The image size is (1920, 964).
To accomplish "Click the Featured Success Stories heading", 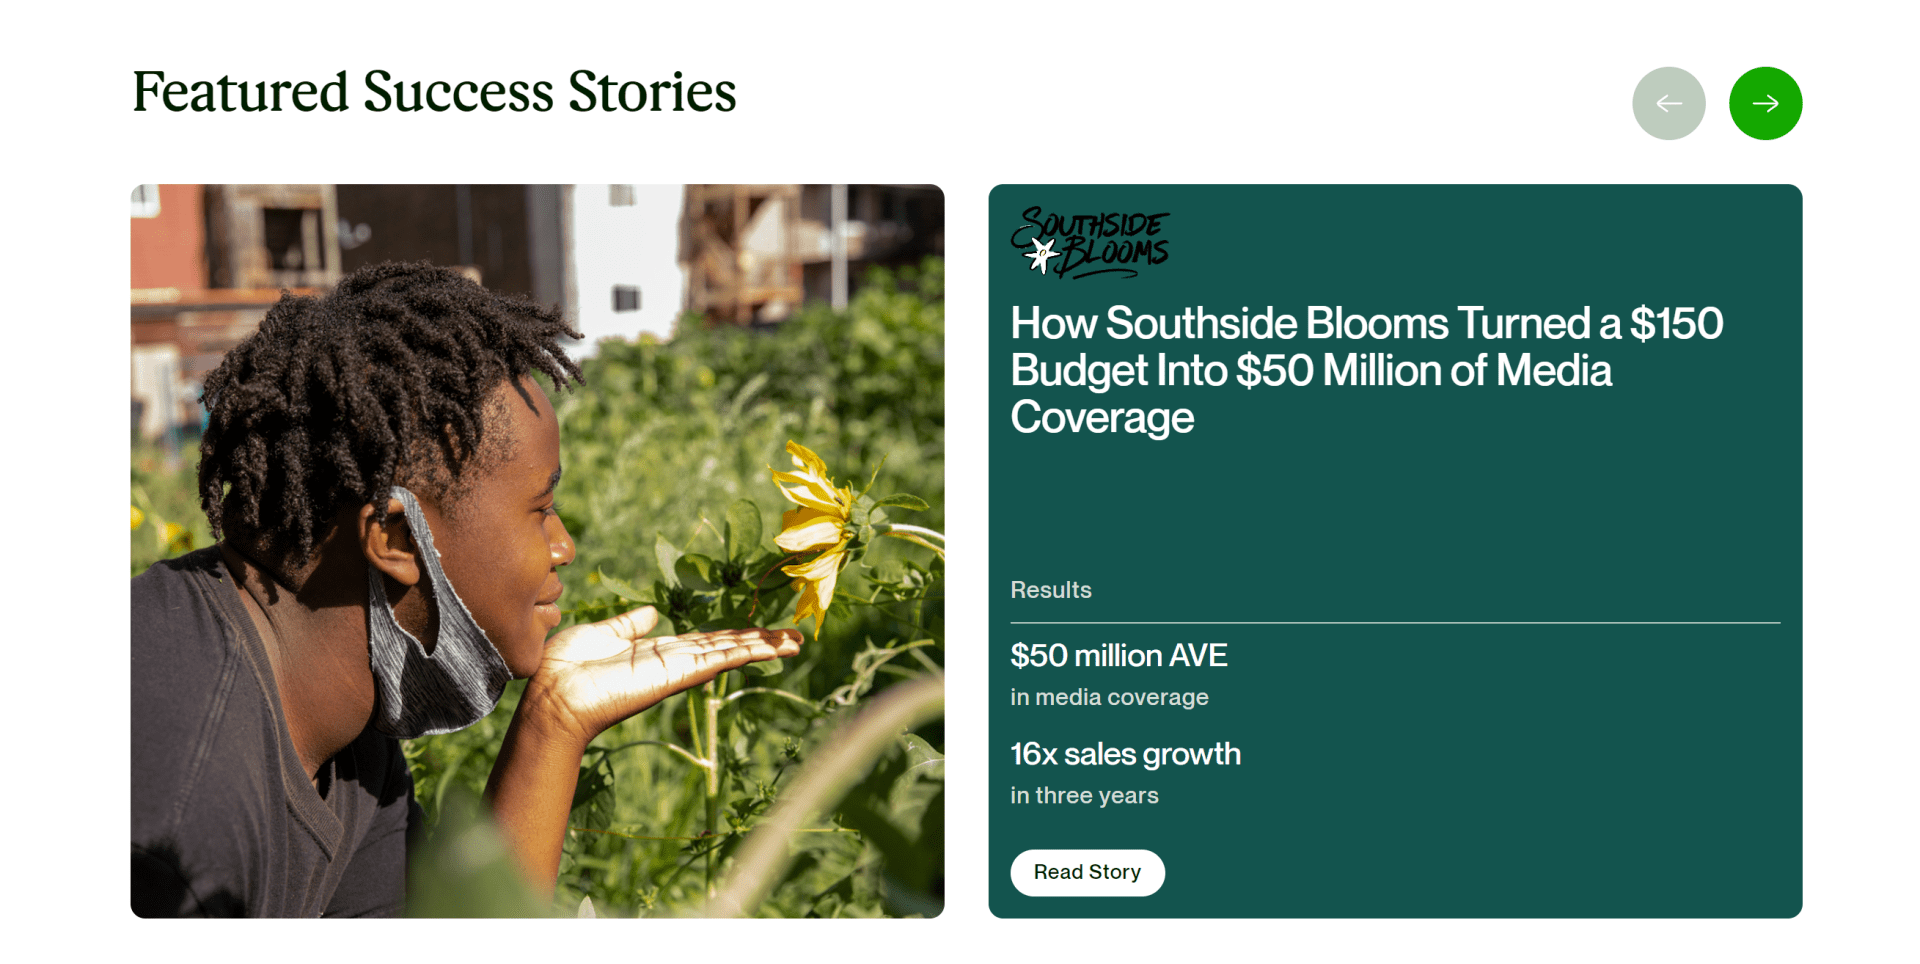I will (x=434, y=92).
